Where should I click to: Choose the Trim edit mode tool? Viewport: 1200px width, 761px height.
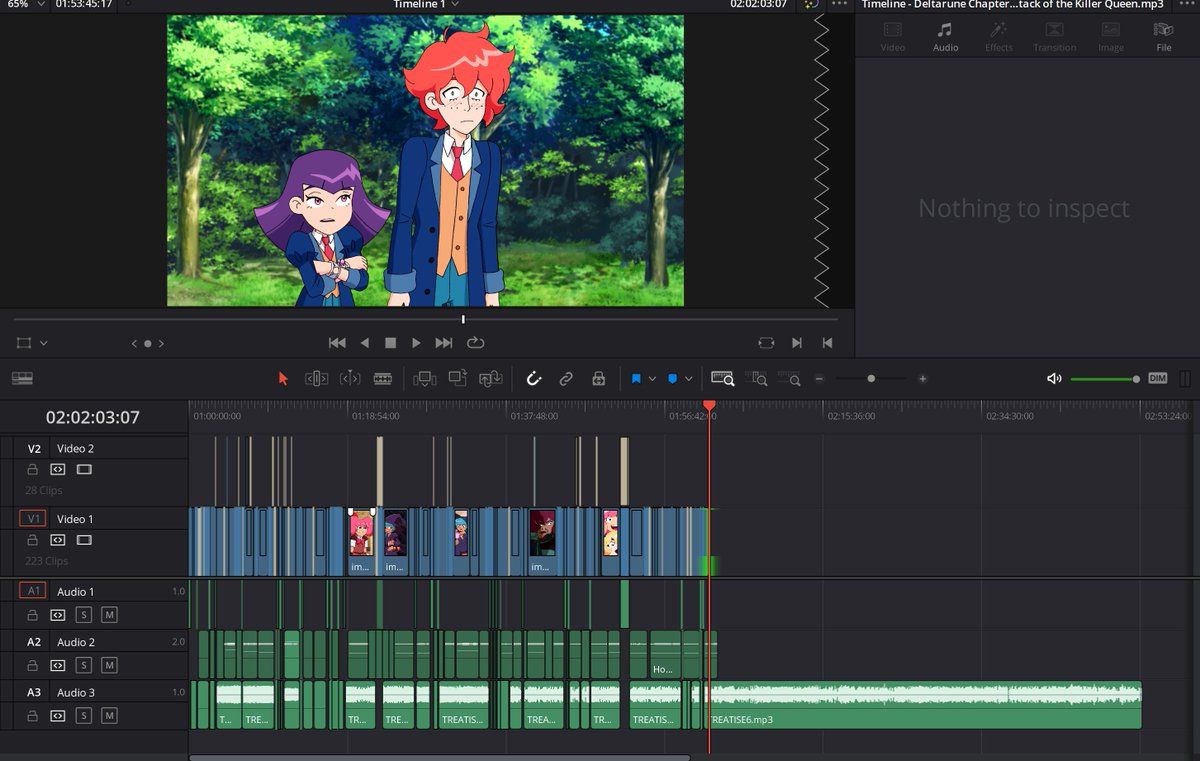click(x=316, y=379)
